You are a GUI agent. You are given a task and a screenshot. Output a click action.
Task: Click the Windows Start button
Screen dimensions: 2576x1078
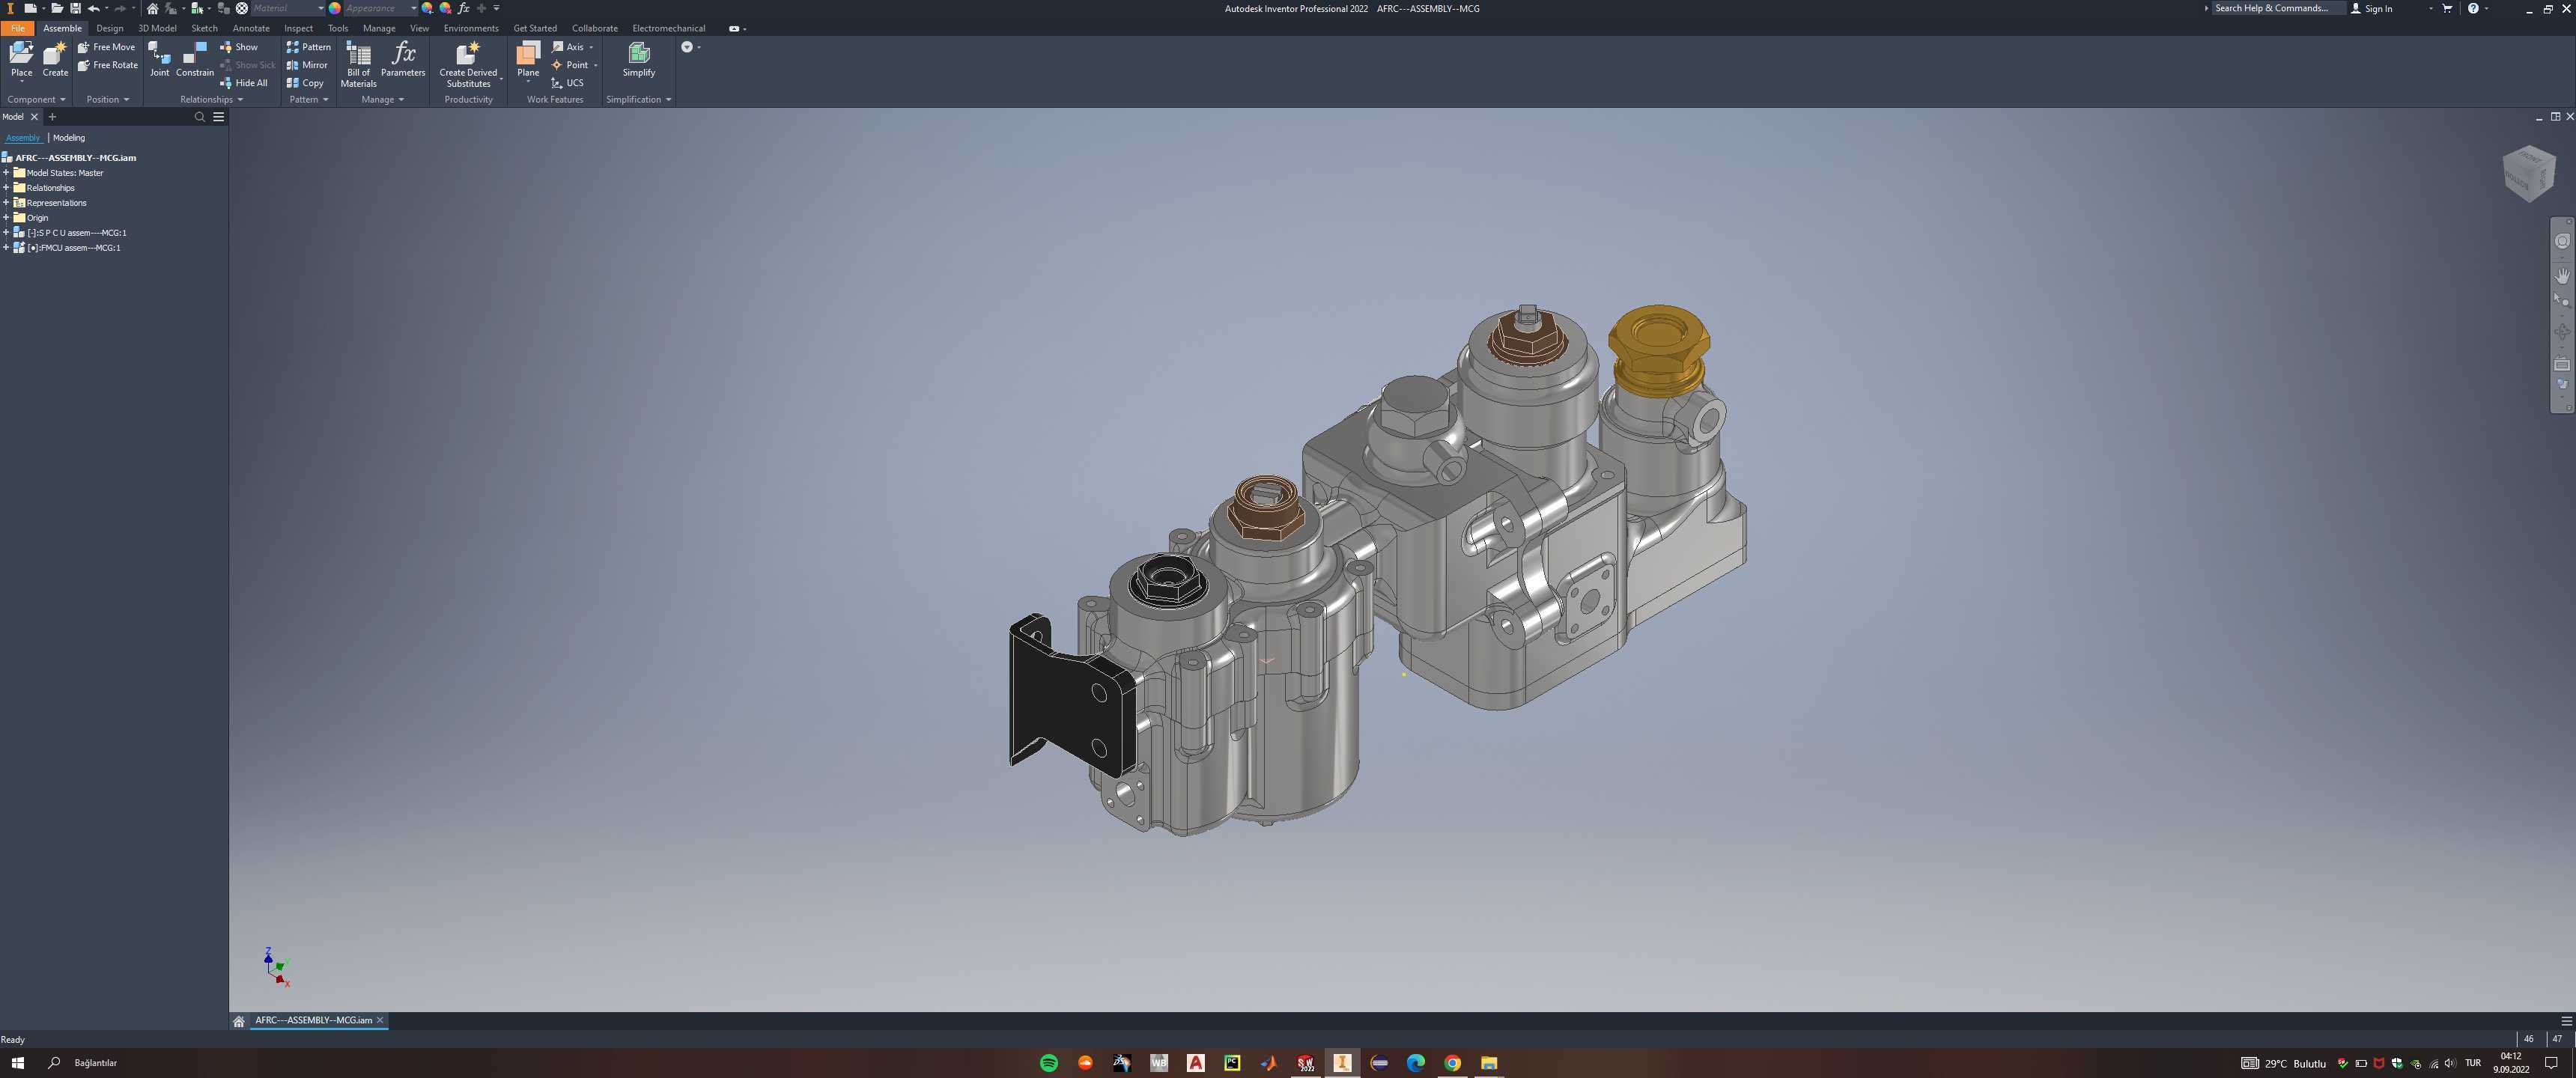coord(18,1063)
